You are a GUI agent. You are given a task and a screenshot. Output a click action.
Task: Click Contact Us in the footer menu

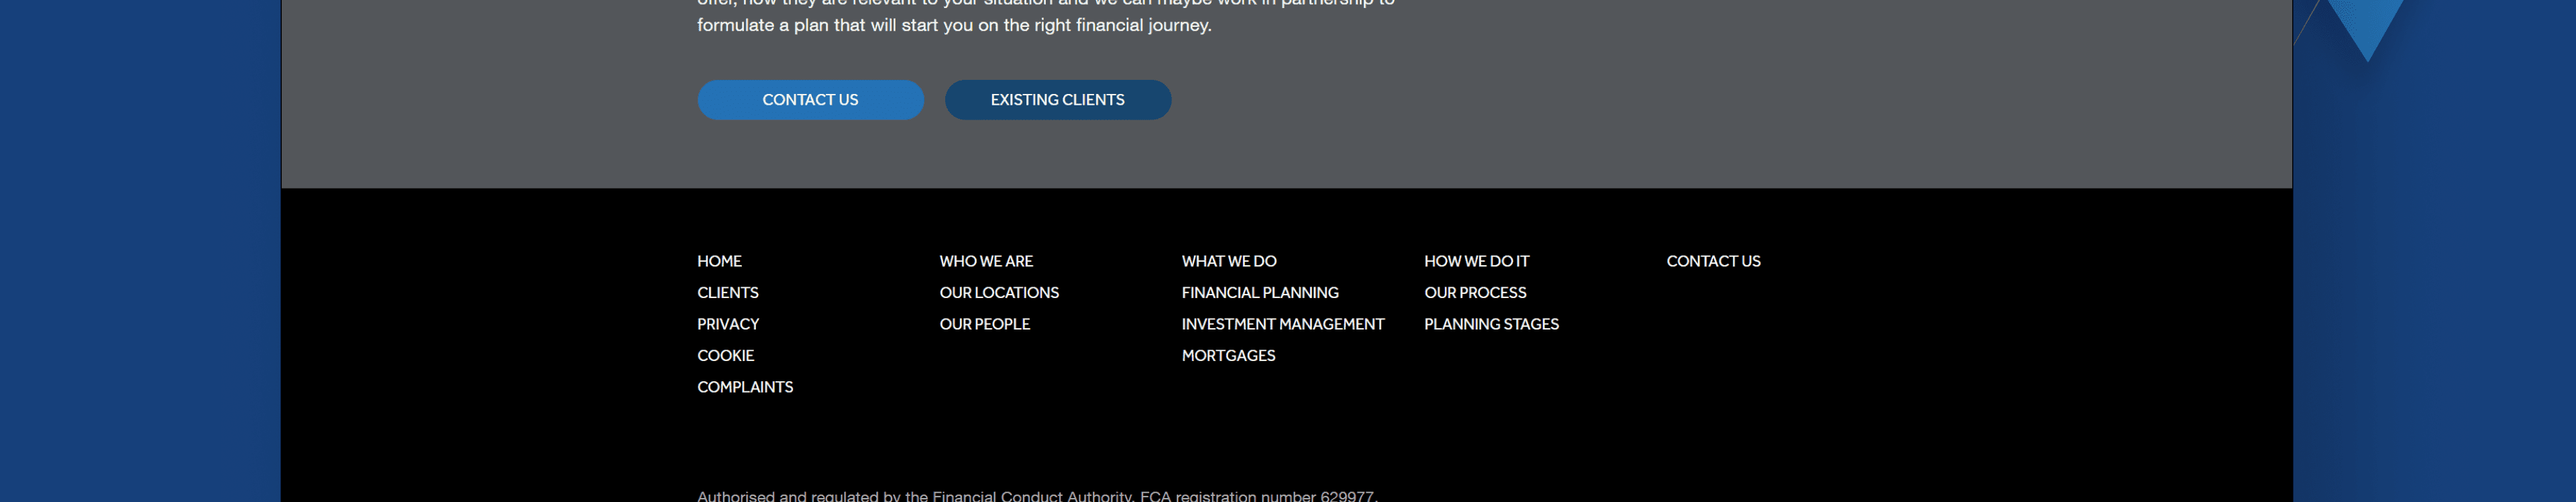(1712, 261)
